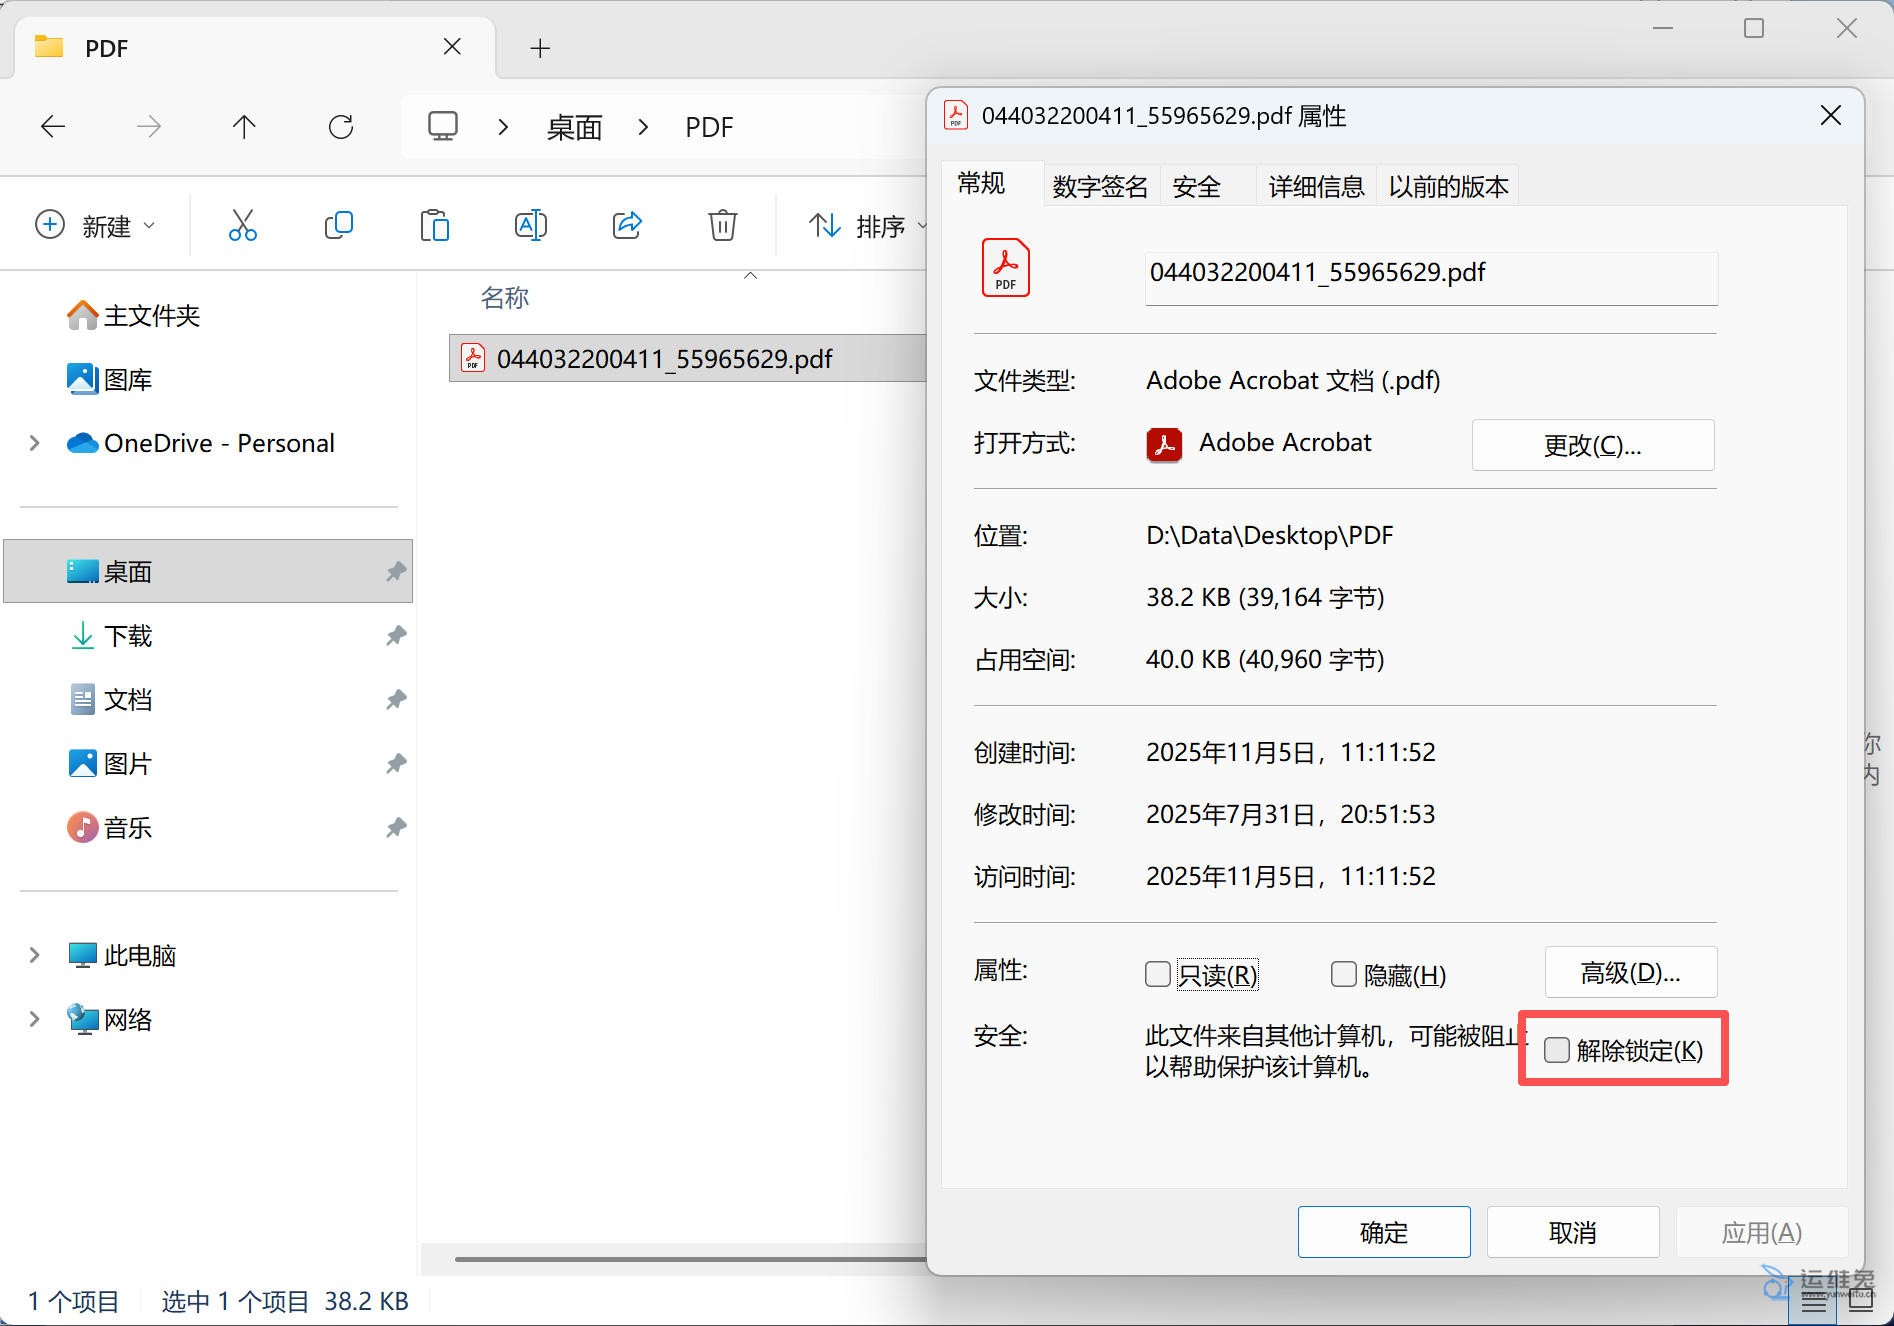Click the 更改(C) button
This screenshot has height=1326, width=1894.
(1592, 445)
